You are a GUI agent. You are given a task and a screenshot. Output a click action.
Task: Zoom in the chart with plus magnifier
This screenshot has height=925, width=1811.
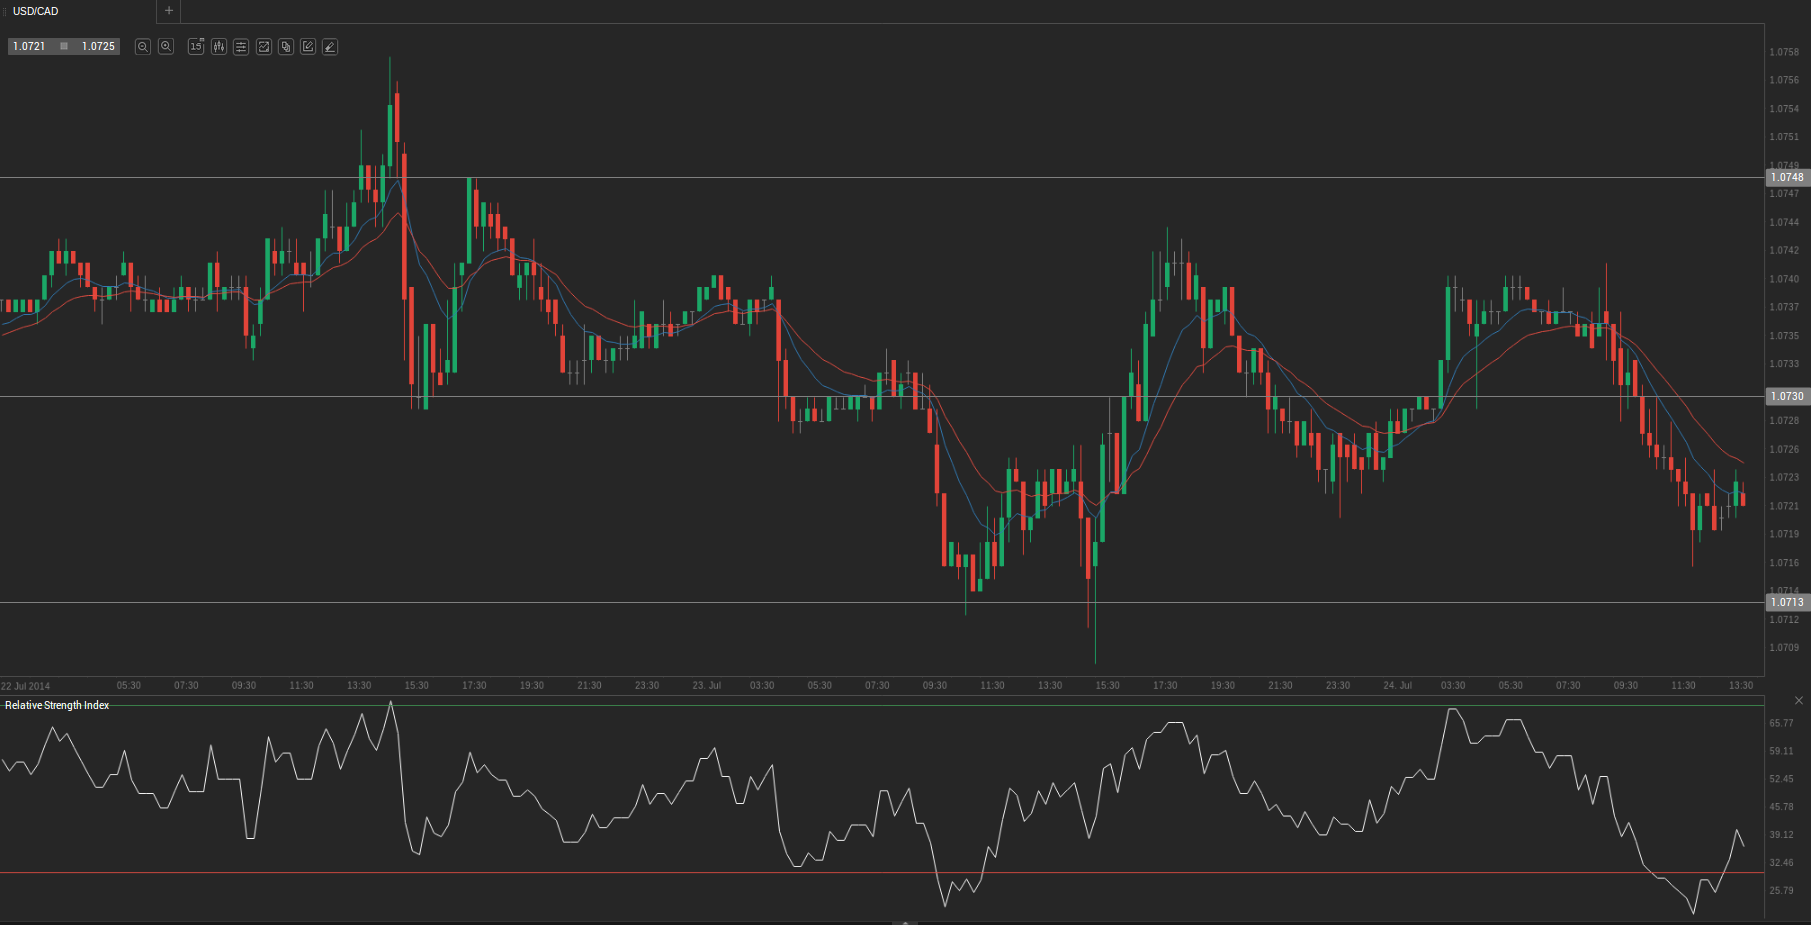[166, 47]
